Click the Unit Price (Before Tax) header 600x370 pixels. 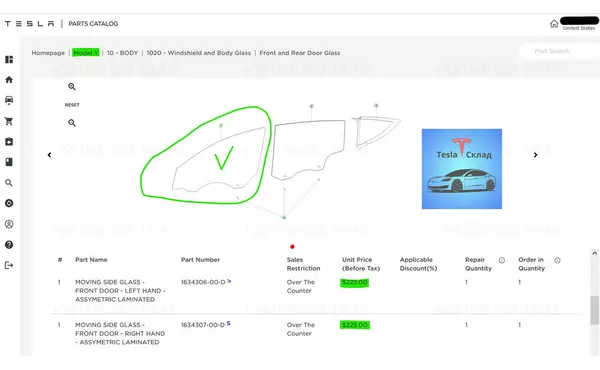coord(361,264)
